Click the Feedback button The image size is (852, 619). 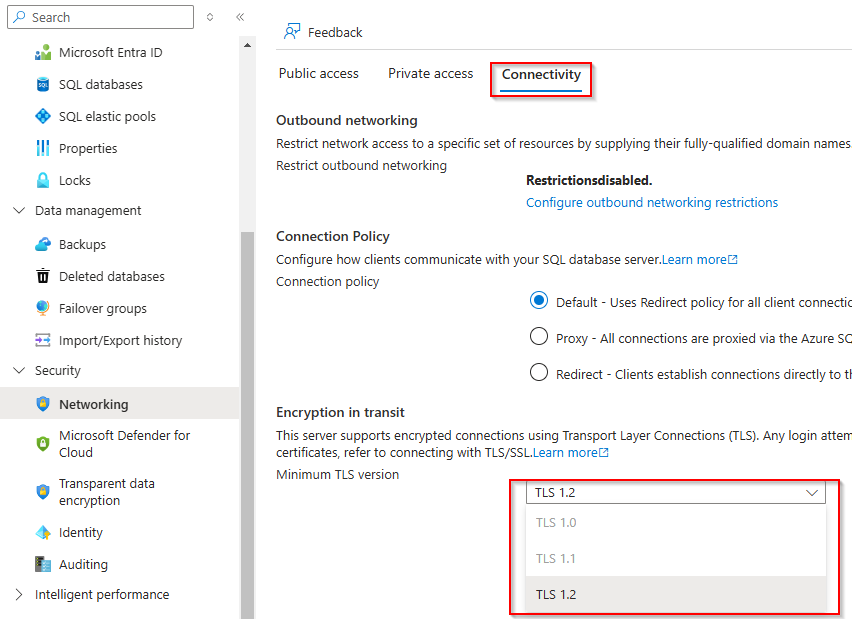click(323, 32)
